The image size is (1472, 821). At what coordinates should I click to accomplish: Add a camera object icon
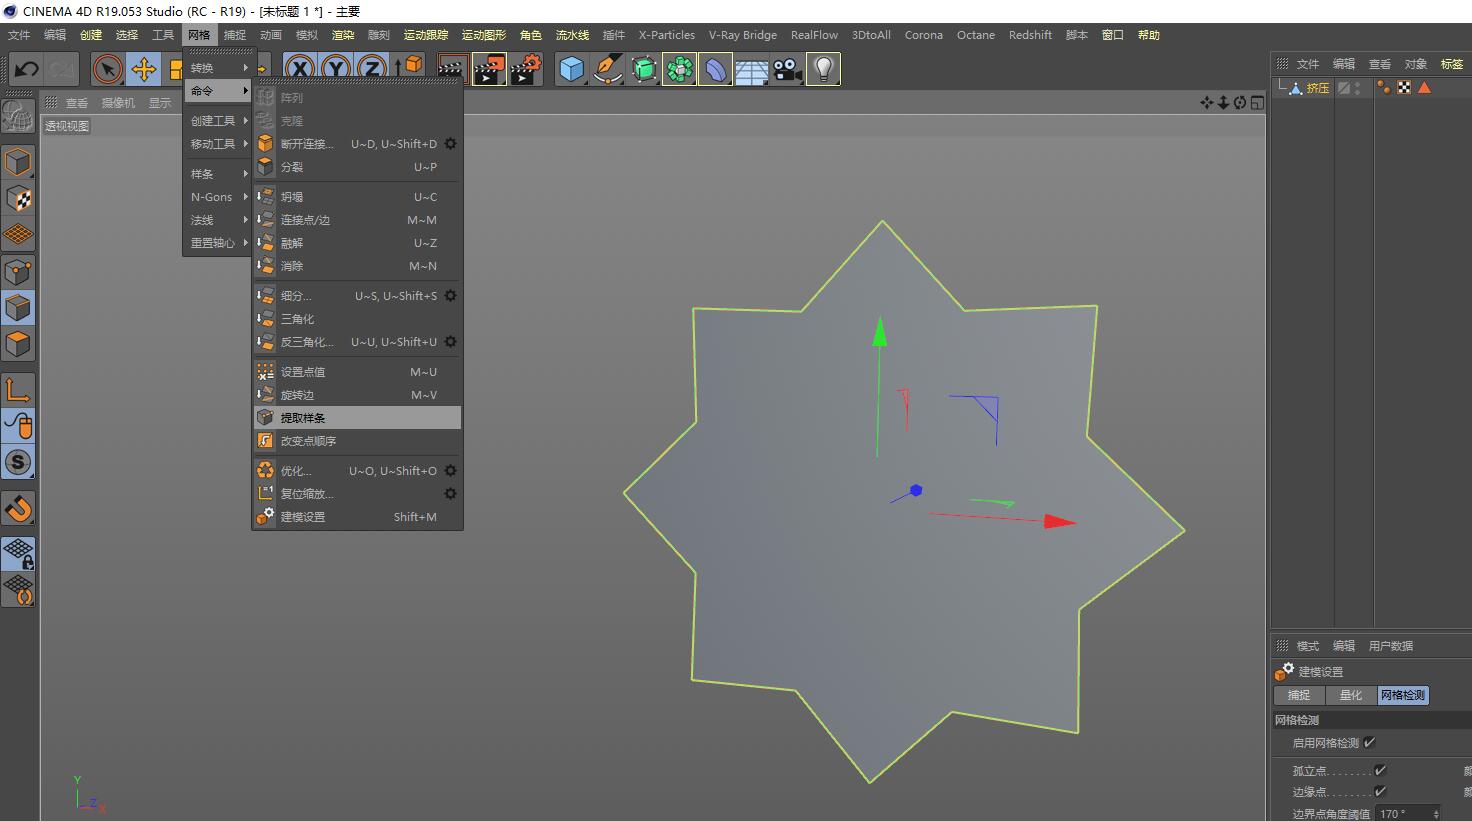788,69
